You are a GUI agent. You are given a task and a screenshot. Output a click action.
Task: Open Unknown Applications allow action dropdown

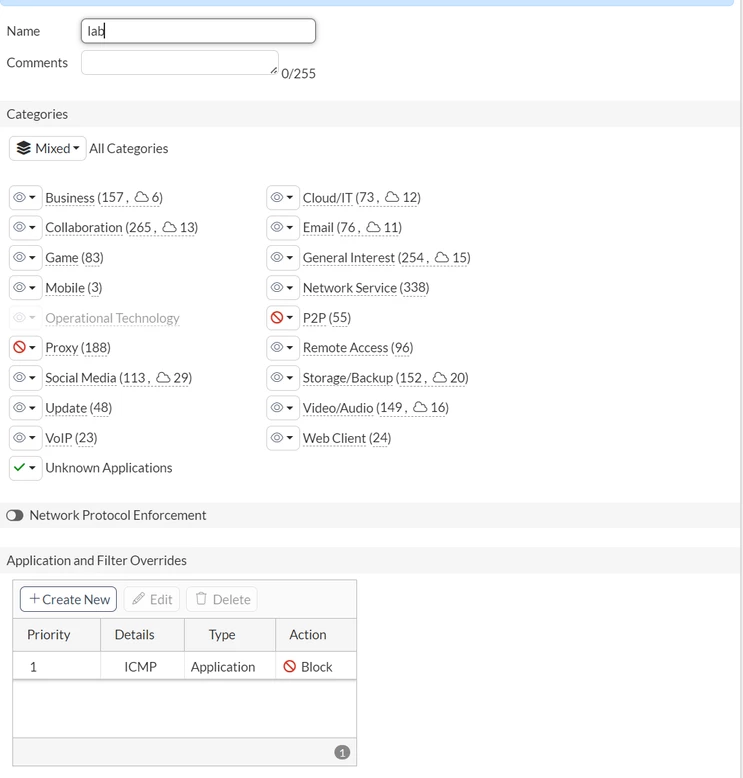tap(25, 467)
